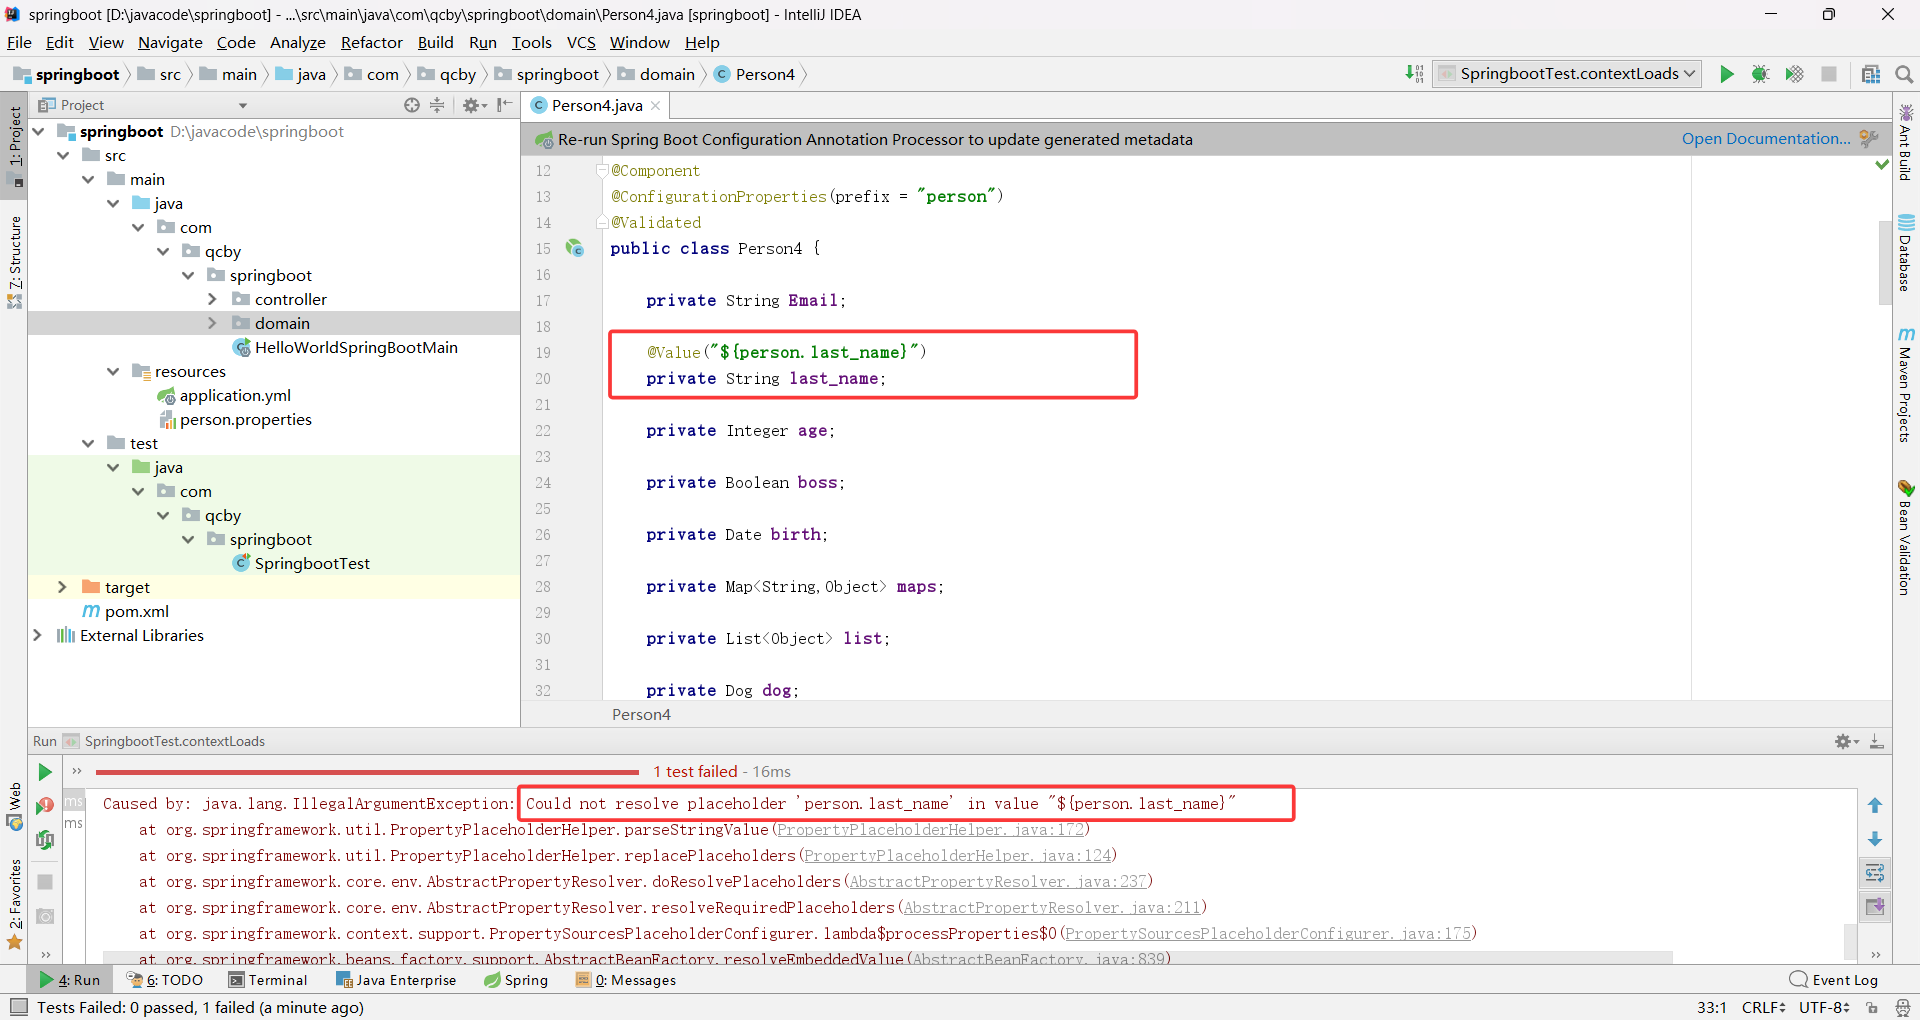Click run gutter icon next to Person4 class
This screenshot has height=1020, width=1920.
pyautogui.click(x=574, y=248)
